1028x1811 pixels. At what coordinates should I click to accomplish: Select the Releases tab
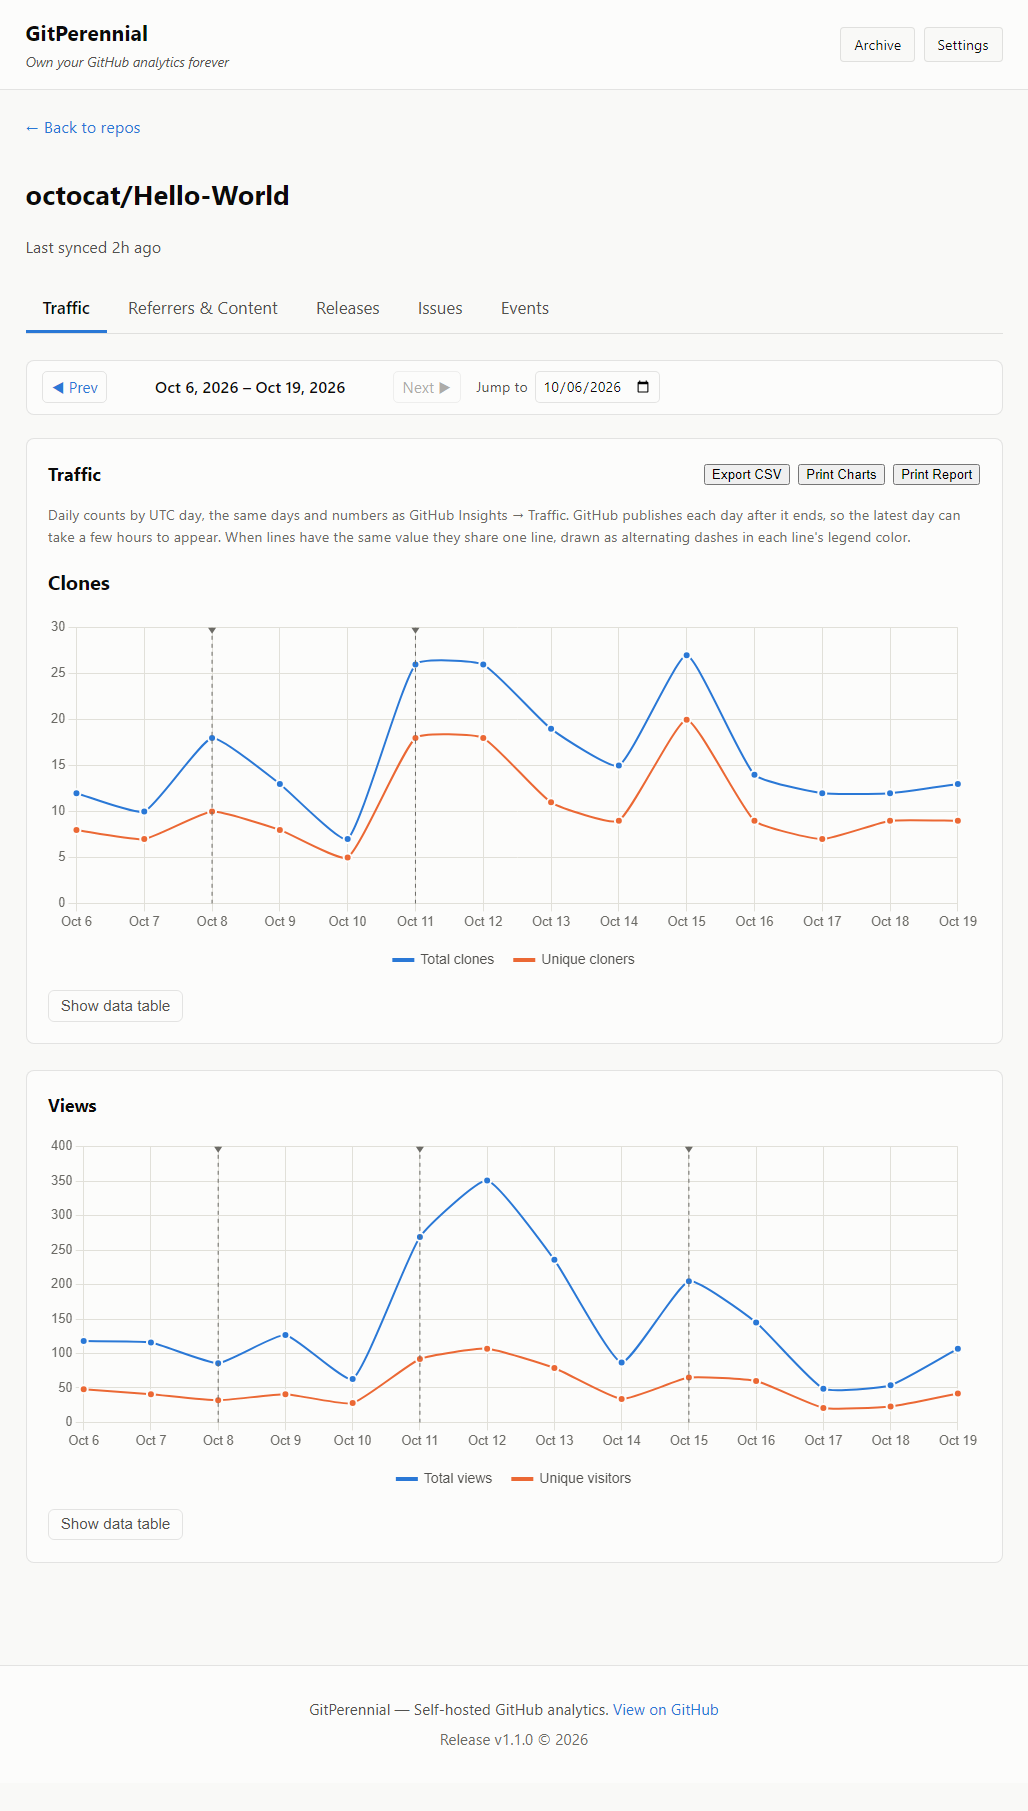[x=348, y=308]
